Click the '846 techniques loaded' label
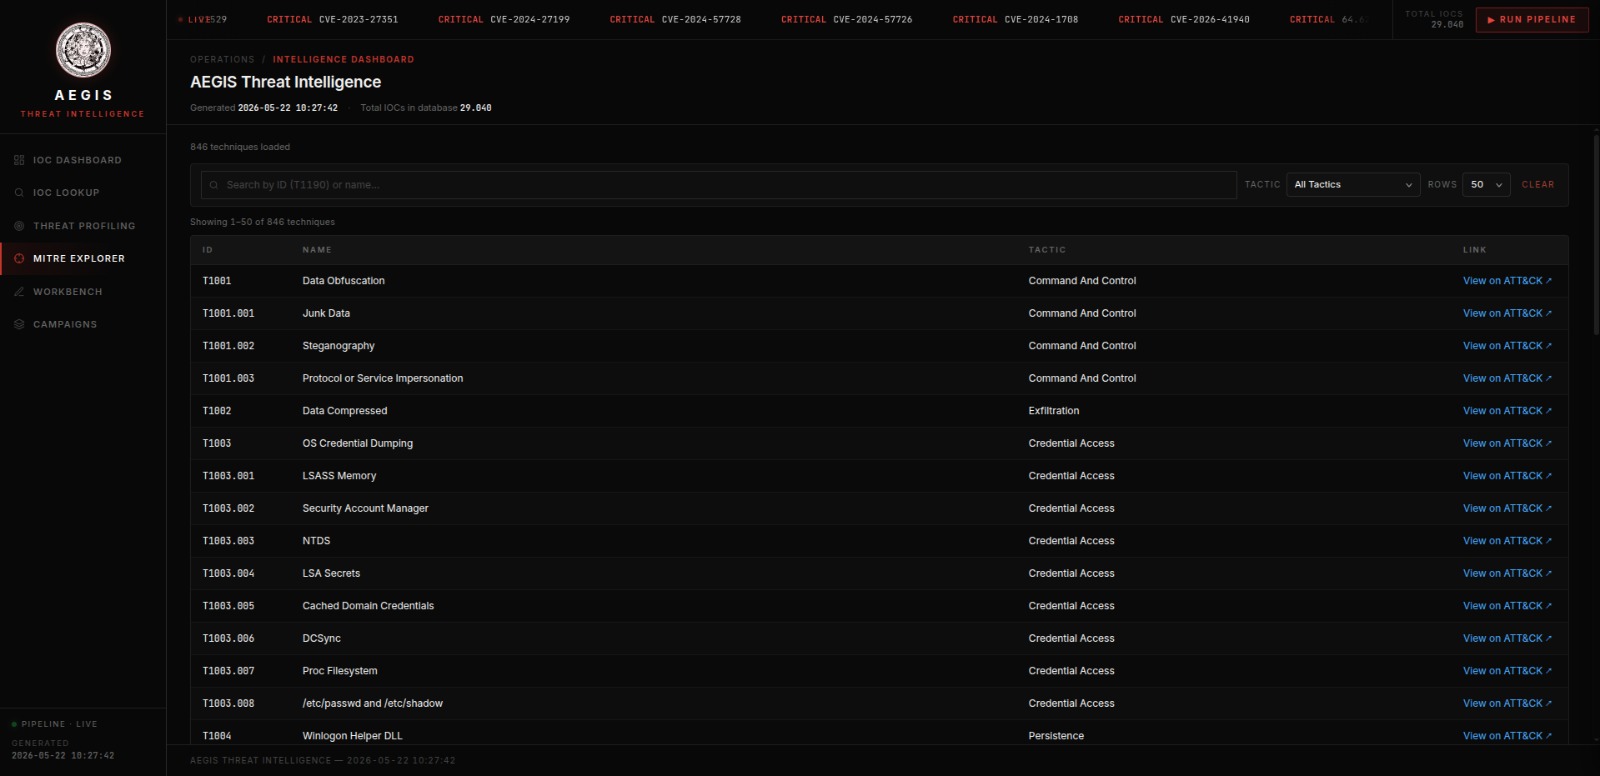Image resolution: width=1600 pixels, height=776 pixels. [240, 147]
